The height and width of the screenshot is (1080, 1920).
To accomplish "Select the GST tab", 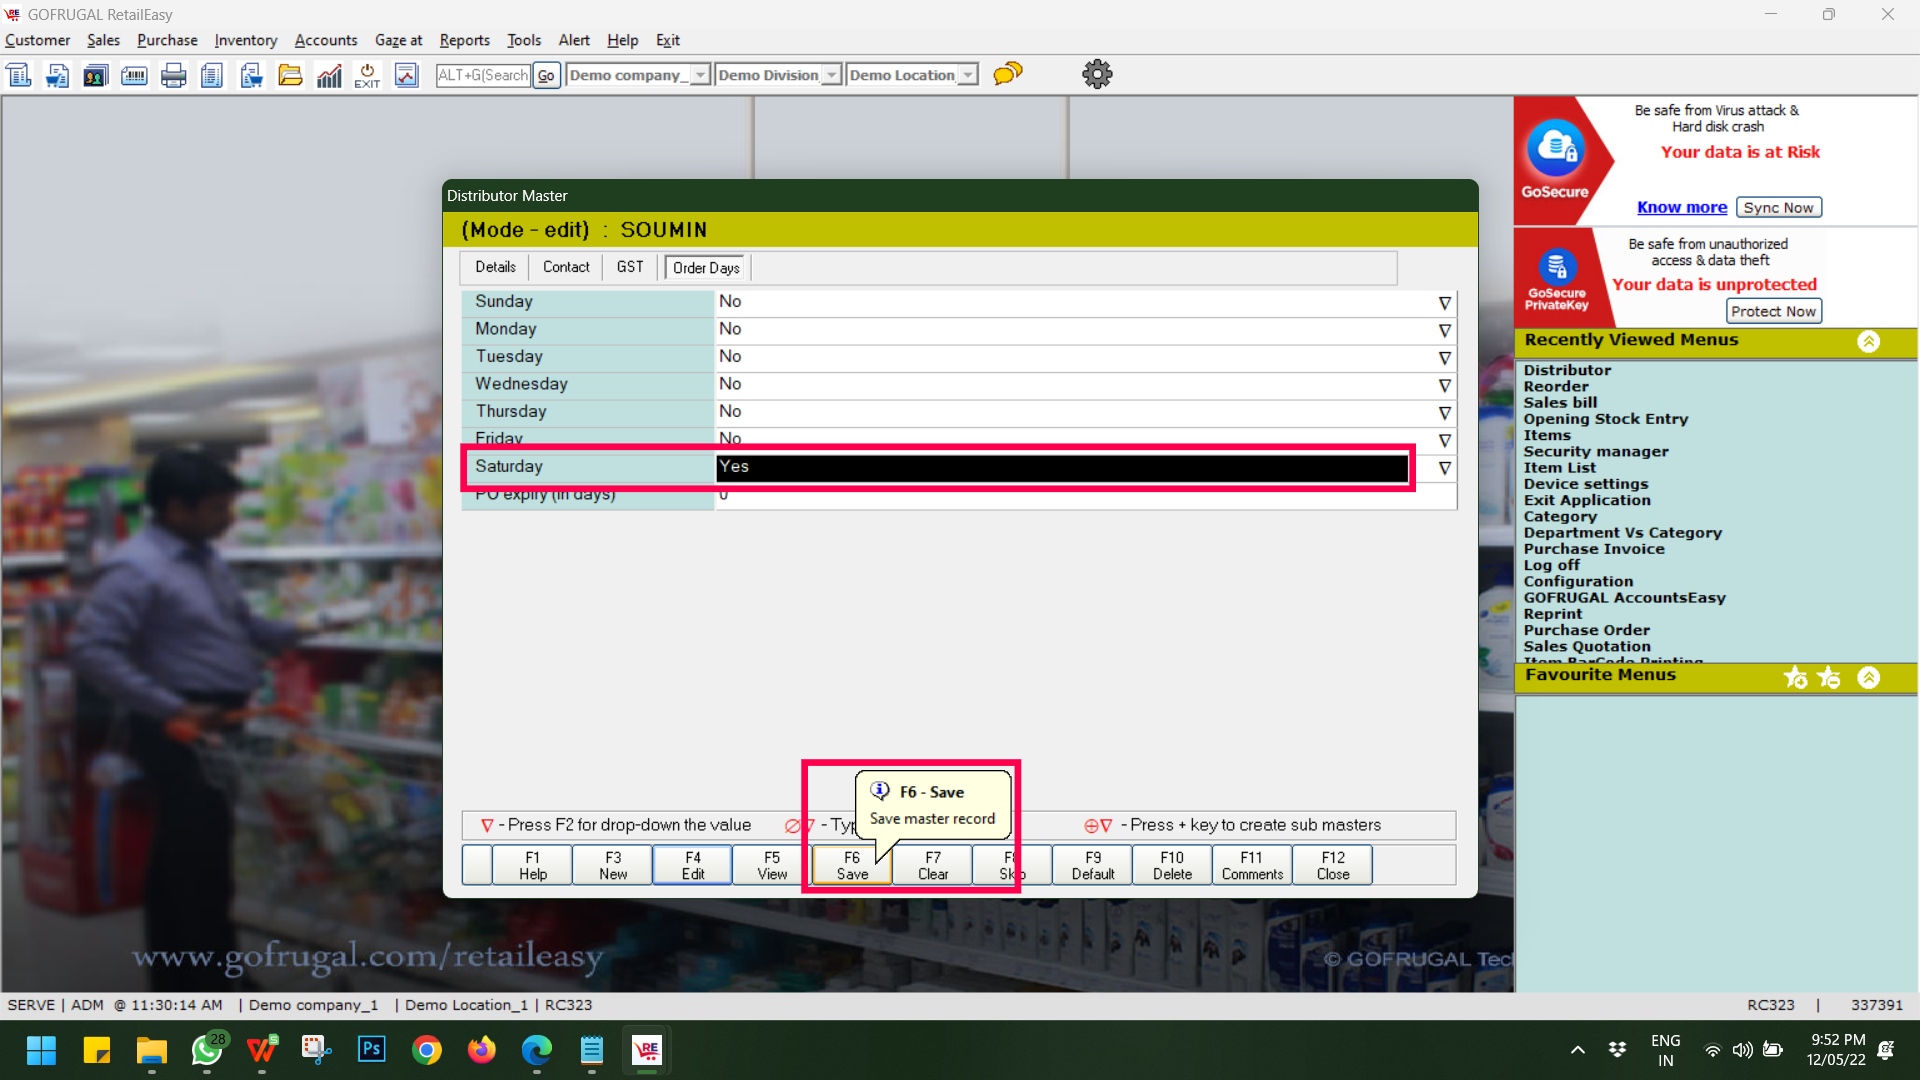I will [x=630, y=266].
